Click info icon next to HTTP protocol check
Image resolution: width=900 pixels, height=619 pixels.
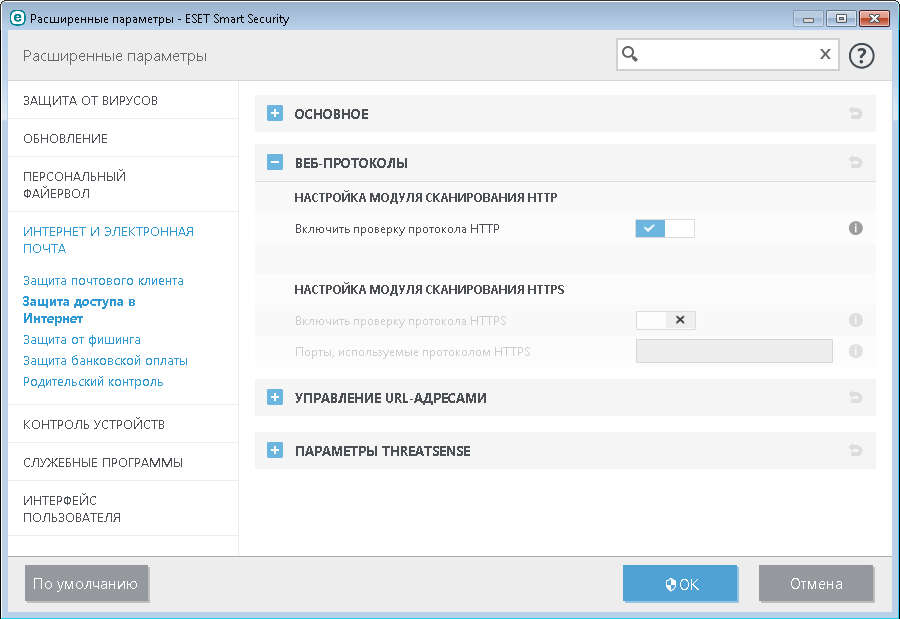click(x=856, y=229)
